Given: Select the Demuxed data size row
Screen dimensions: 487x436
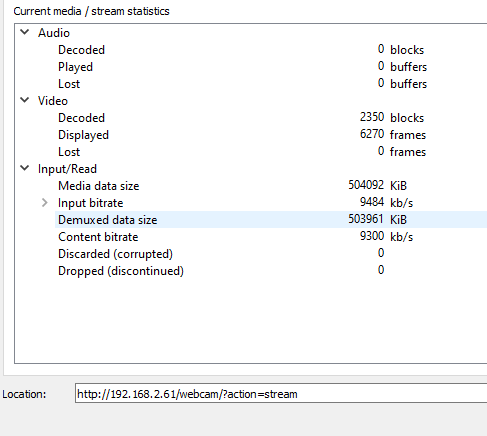Looking at the screenshot, I should [x=271, y=220].
